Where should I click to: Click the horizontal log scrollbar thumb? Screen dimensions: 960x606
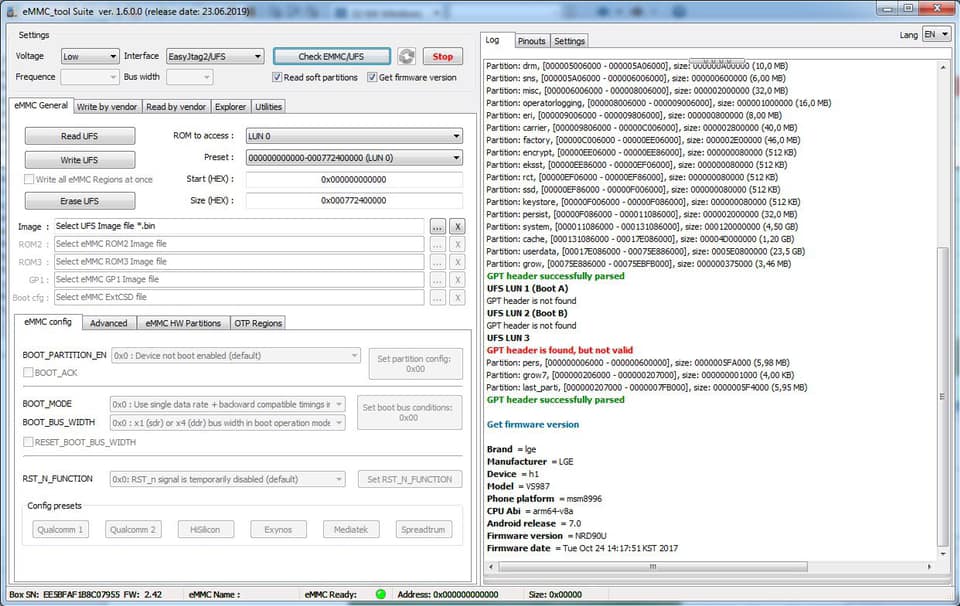tap(653, 567)
